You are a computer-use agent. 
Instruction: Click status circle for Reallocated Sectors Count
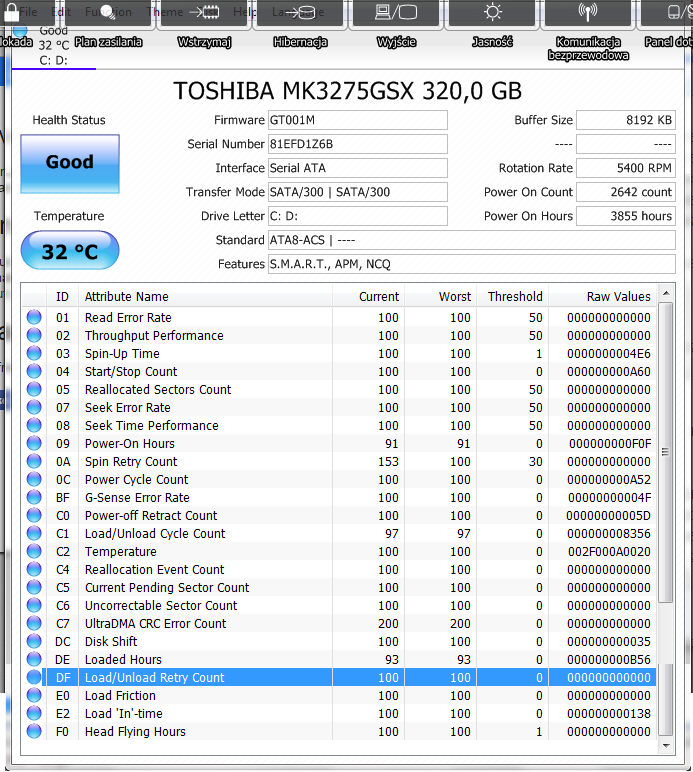[34, 389]
